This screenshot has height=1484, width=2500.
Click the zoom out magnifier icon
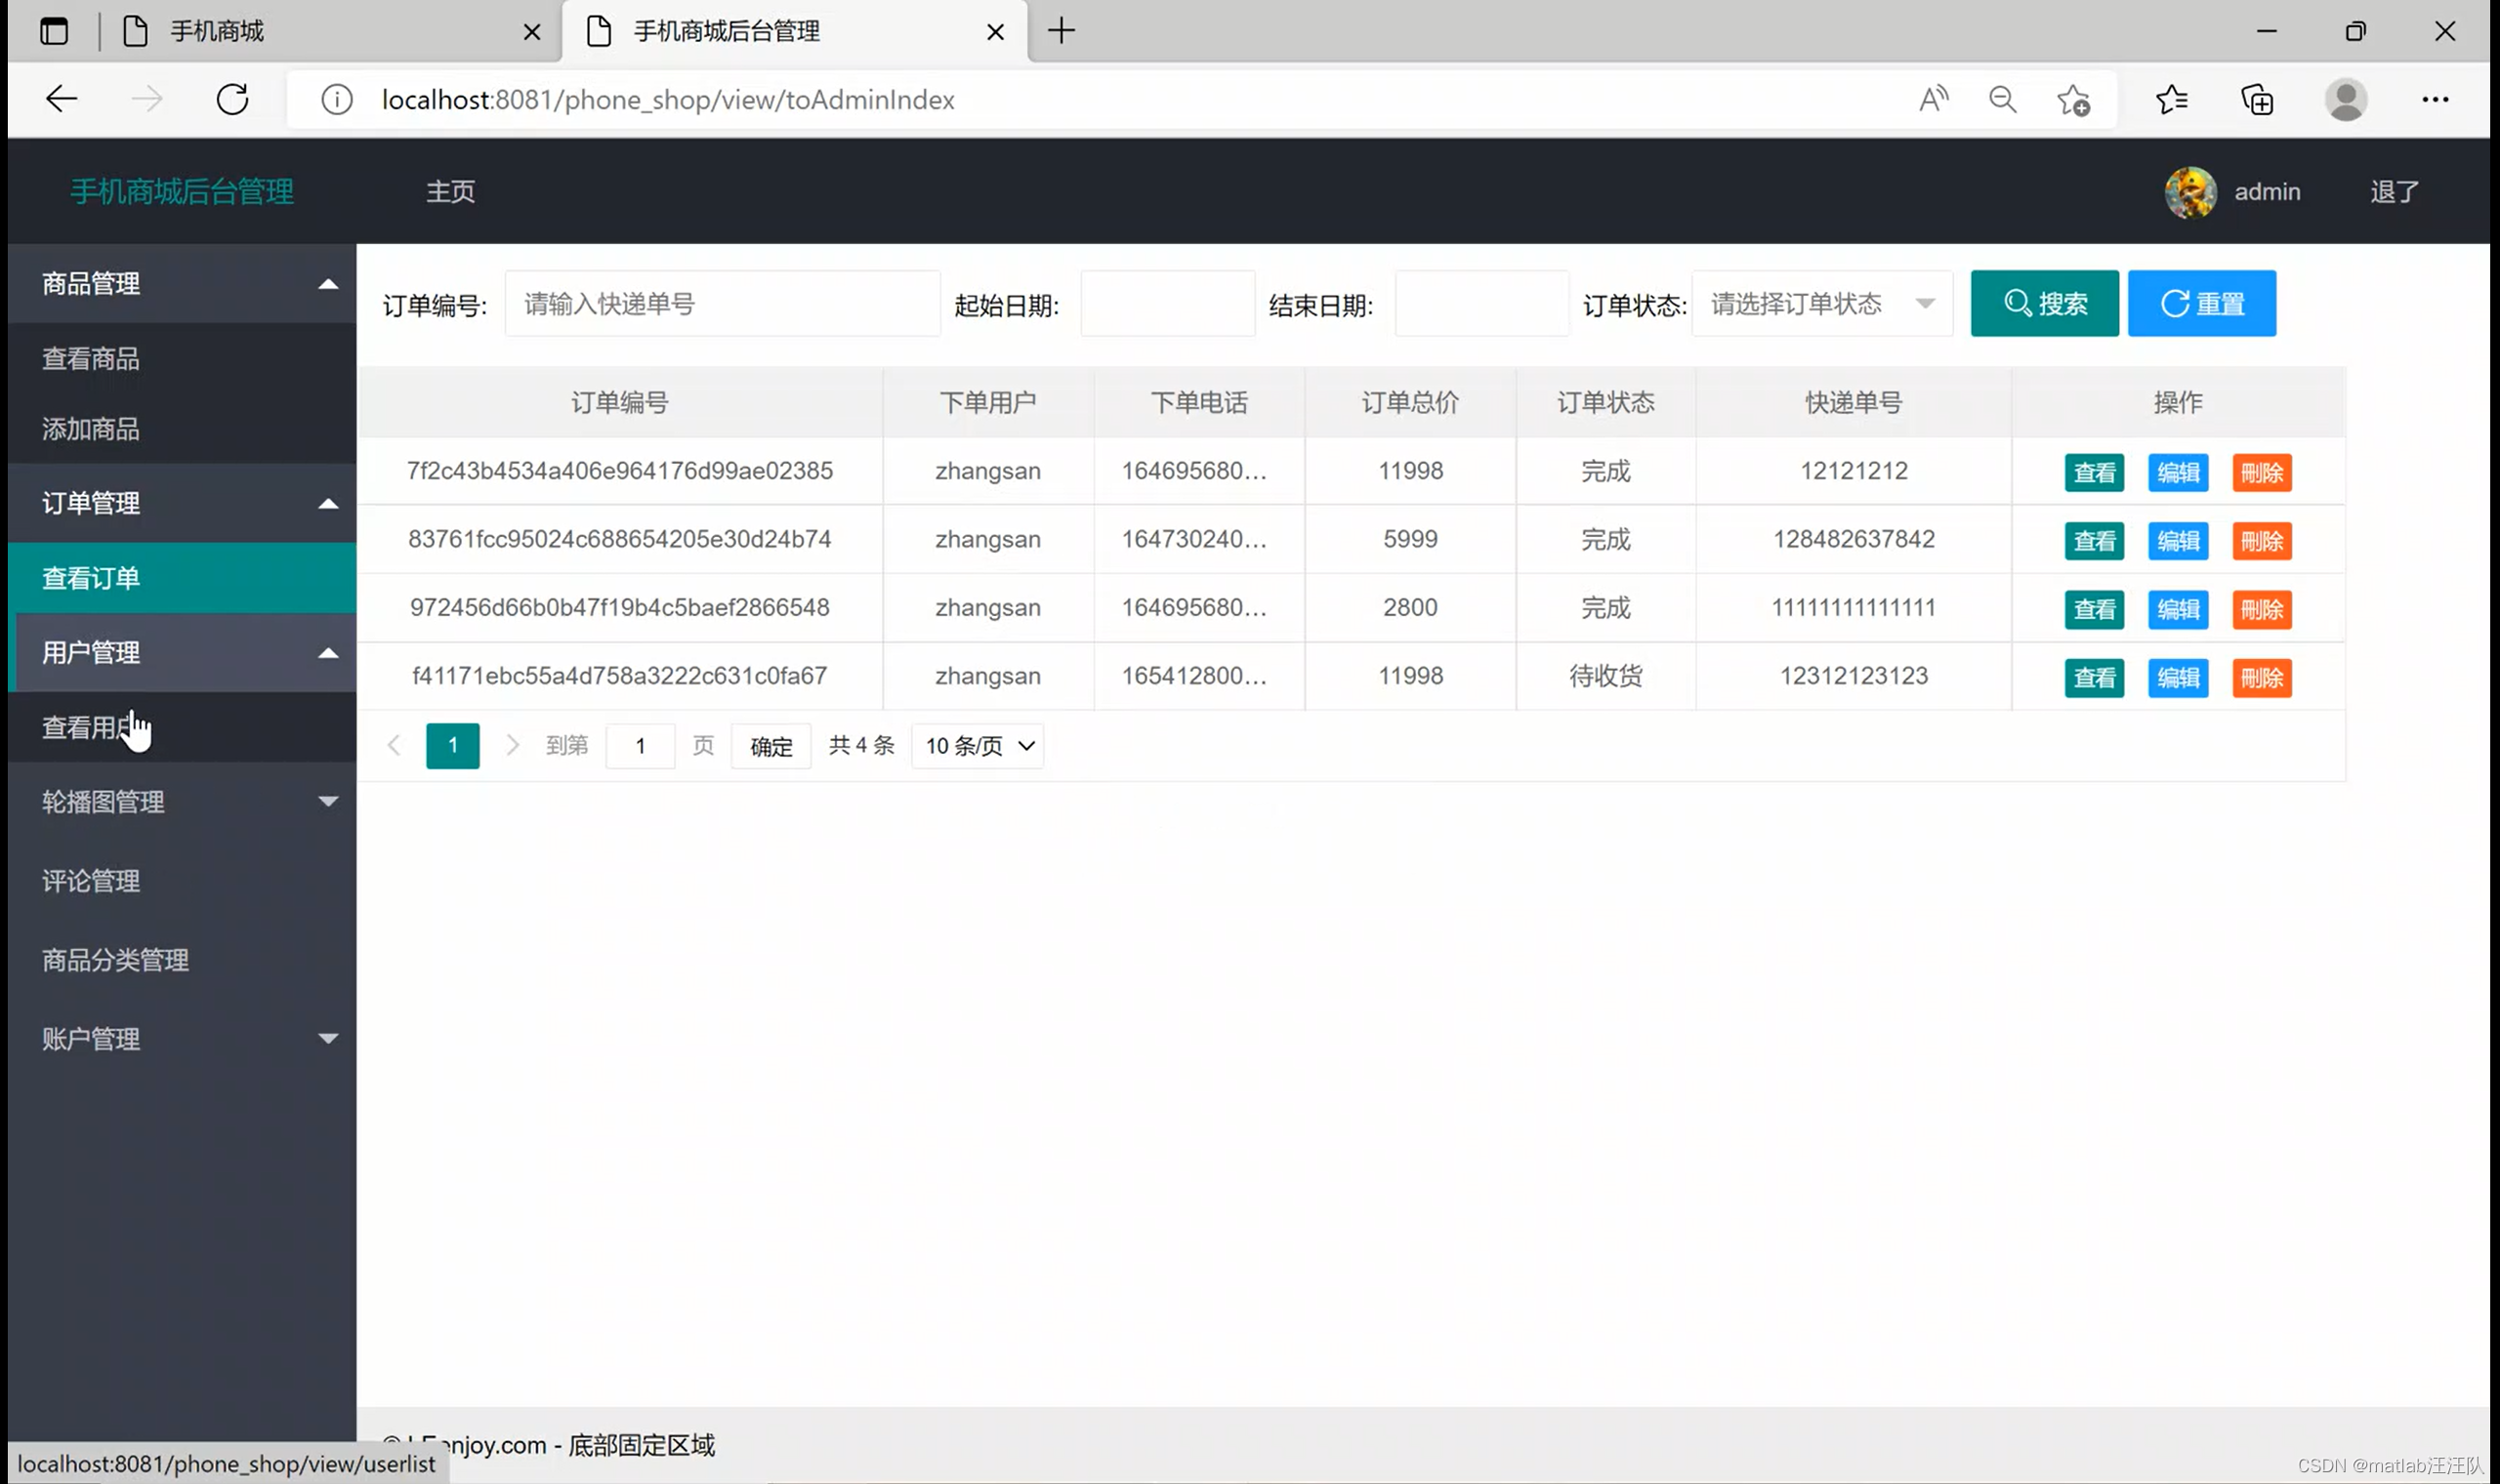(x=2002, y=99)
